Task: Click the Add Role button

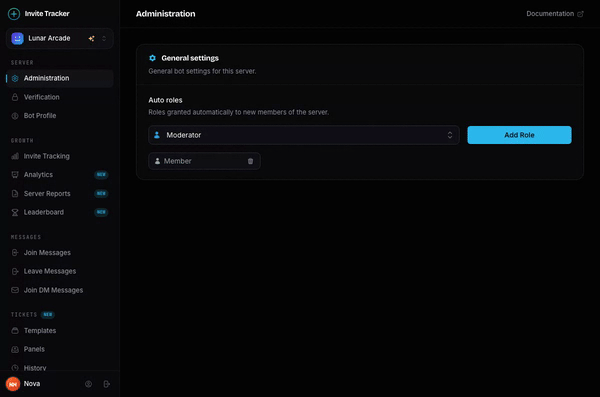Action: [519, 135]
